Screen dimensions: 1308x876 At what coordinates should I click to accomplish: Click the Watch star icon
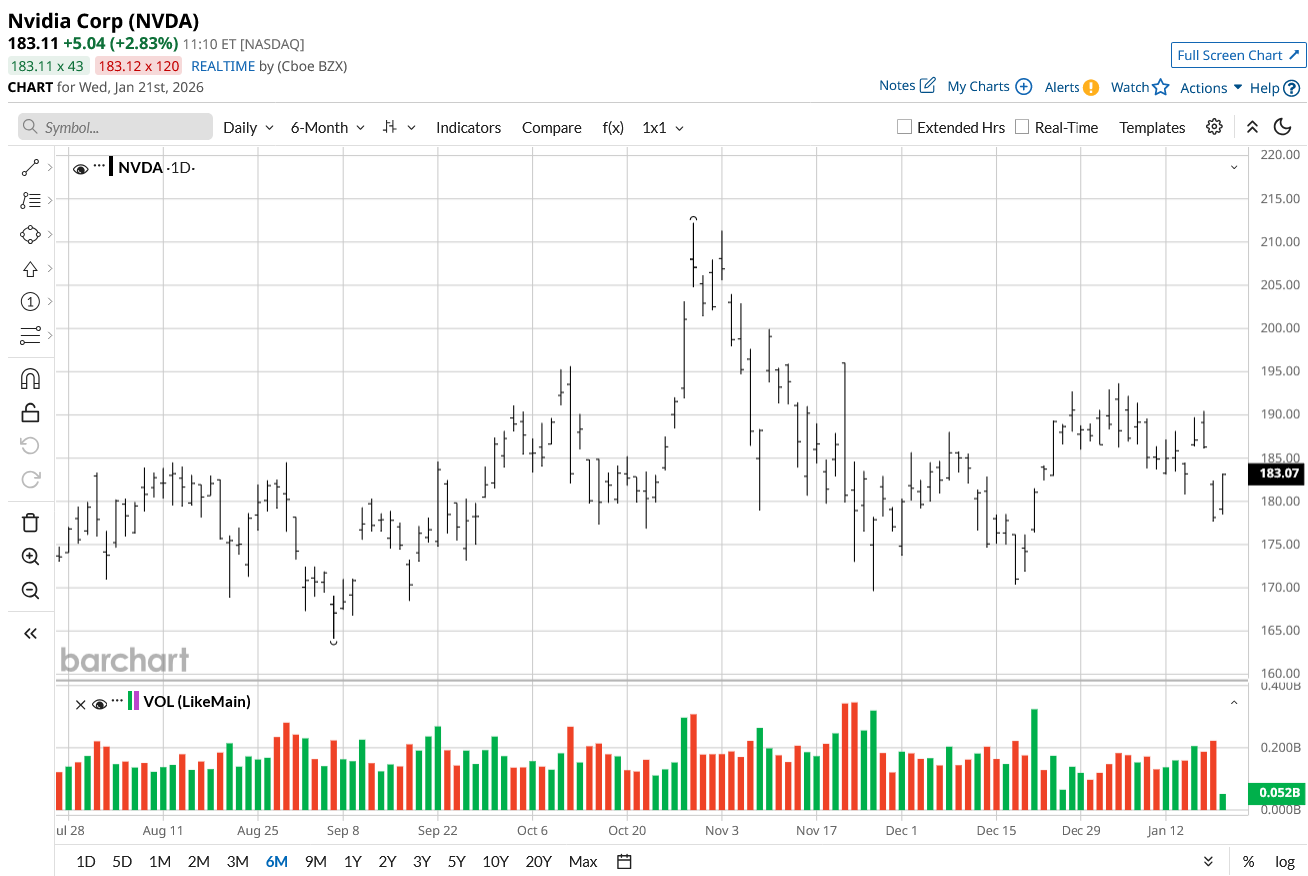coord(1160,87)
